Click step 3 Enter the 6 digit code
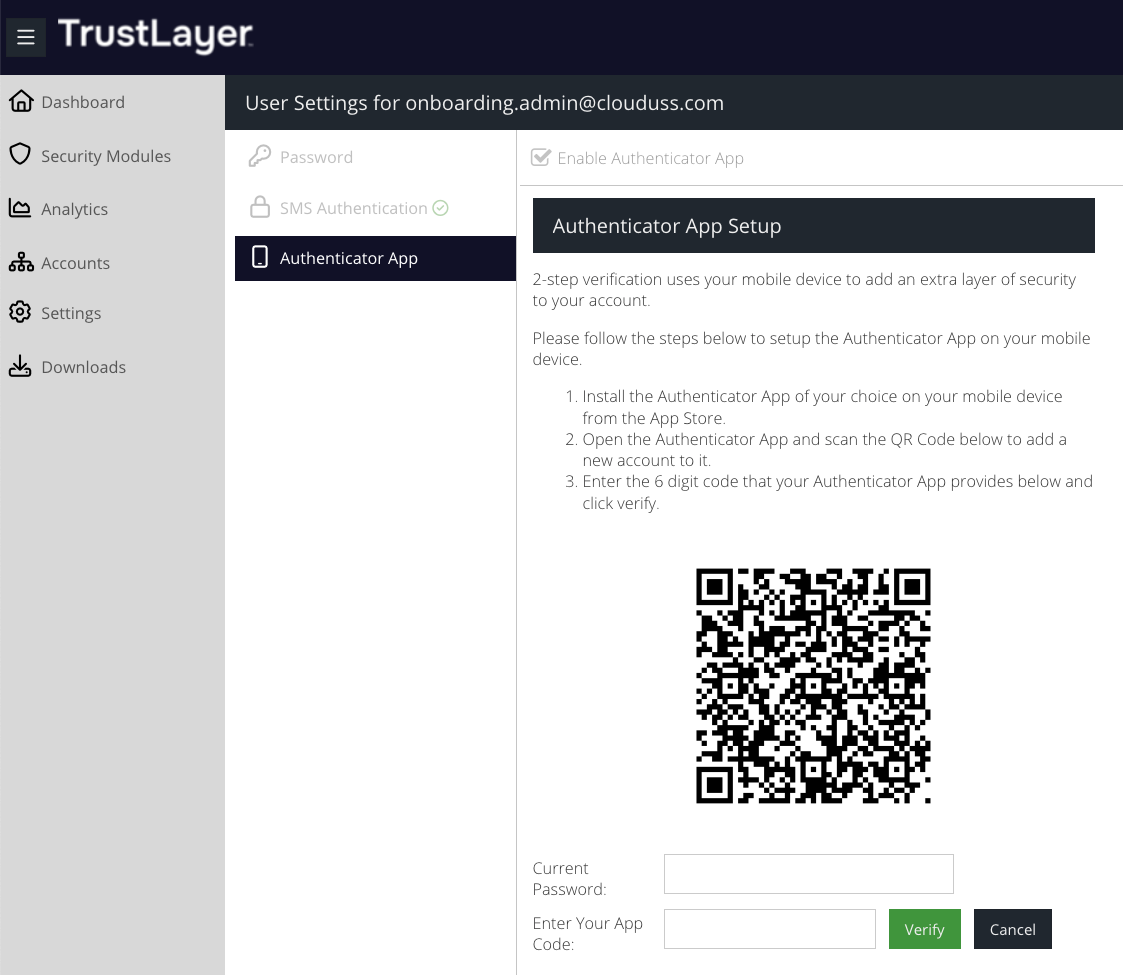The width and height of the screenshot is (1123, 975). pyautogui.click(x=837, y=492)
